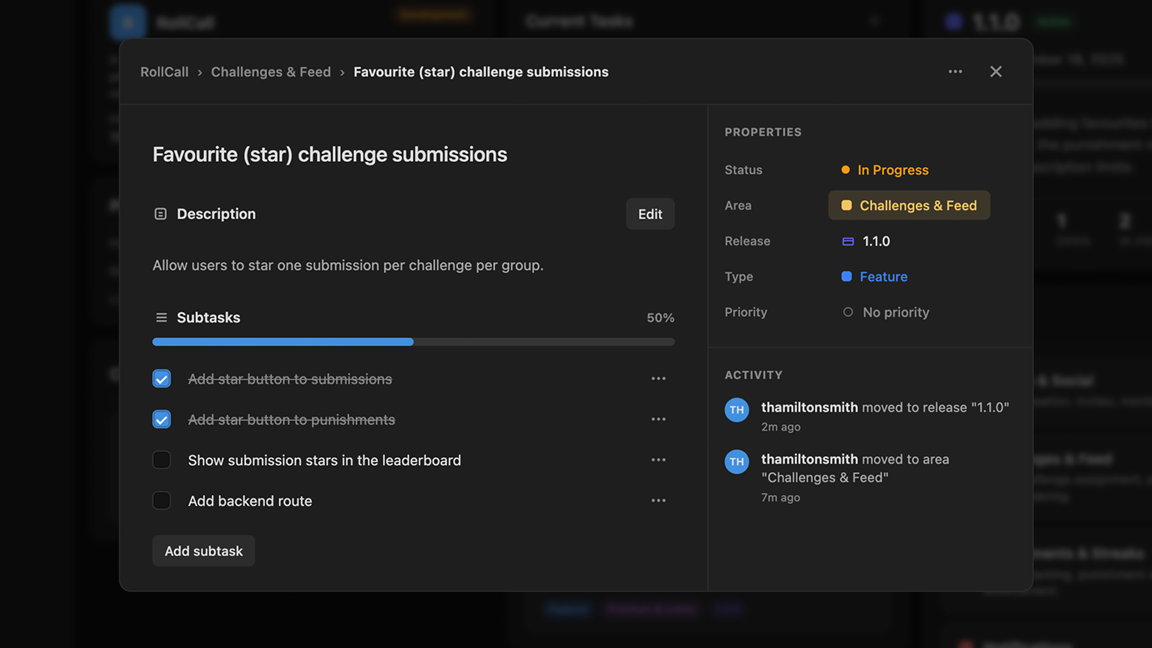Add a new subtask
The width and height of the screenshot is (1152, 648).
tap(204, 551)
